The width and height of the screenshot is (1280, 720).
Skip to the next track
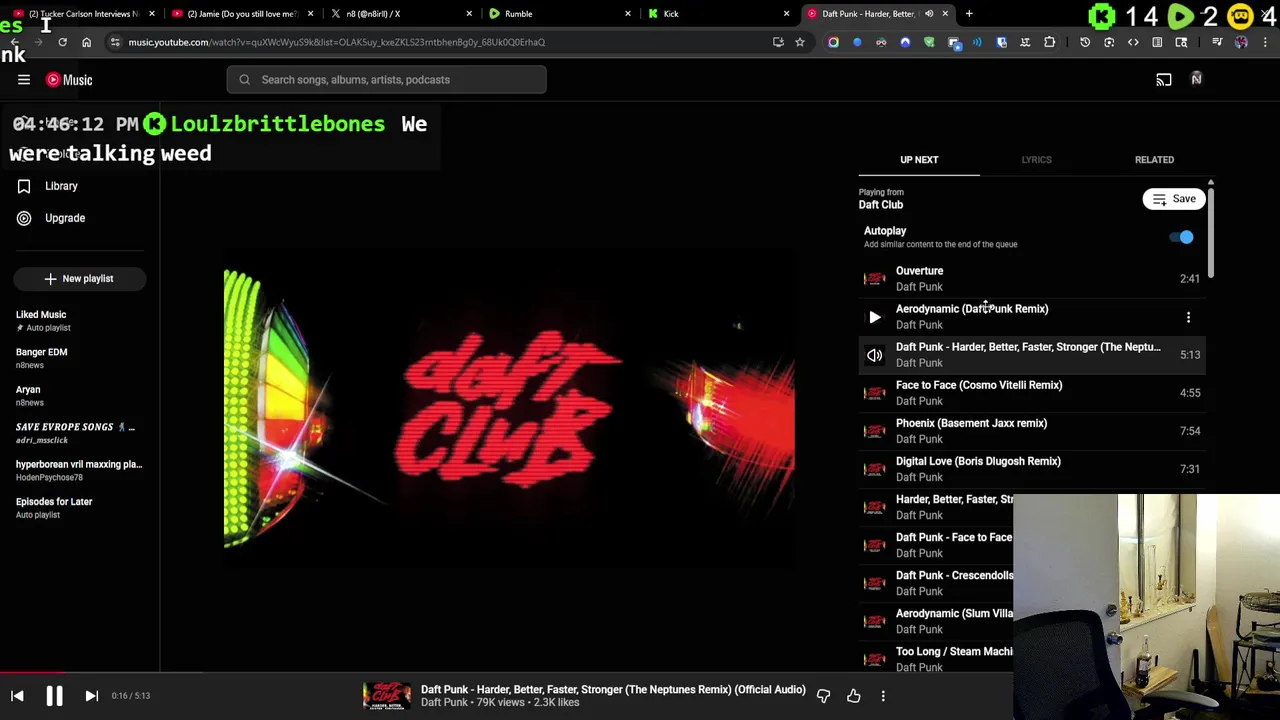[x=91, y=696]
